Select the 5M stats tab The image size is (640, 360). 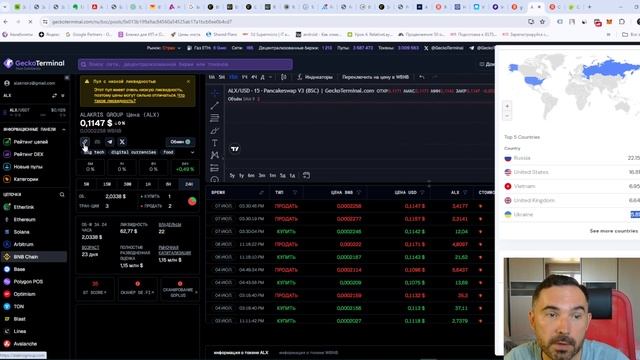click(x=87, y=184)
